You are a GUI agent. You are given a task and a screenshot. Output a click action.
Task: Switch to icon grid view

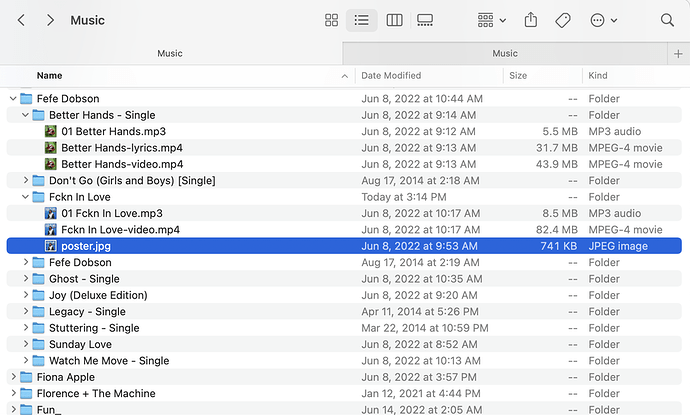[331, 20]
